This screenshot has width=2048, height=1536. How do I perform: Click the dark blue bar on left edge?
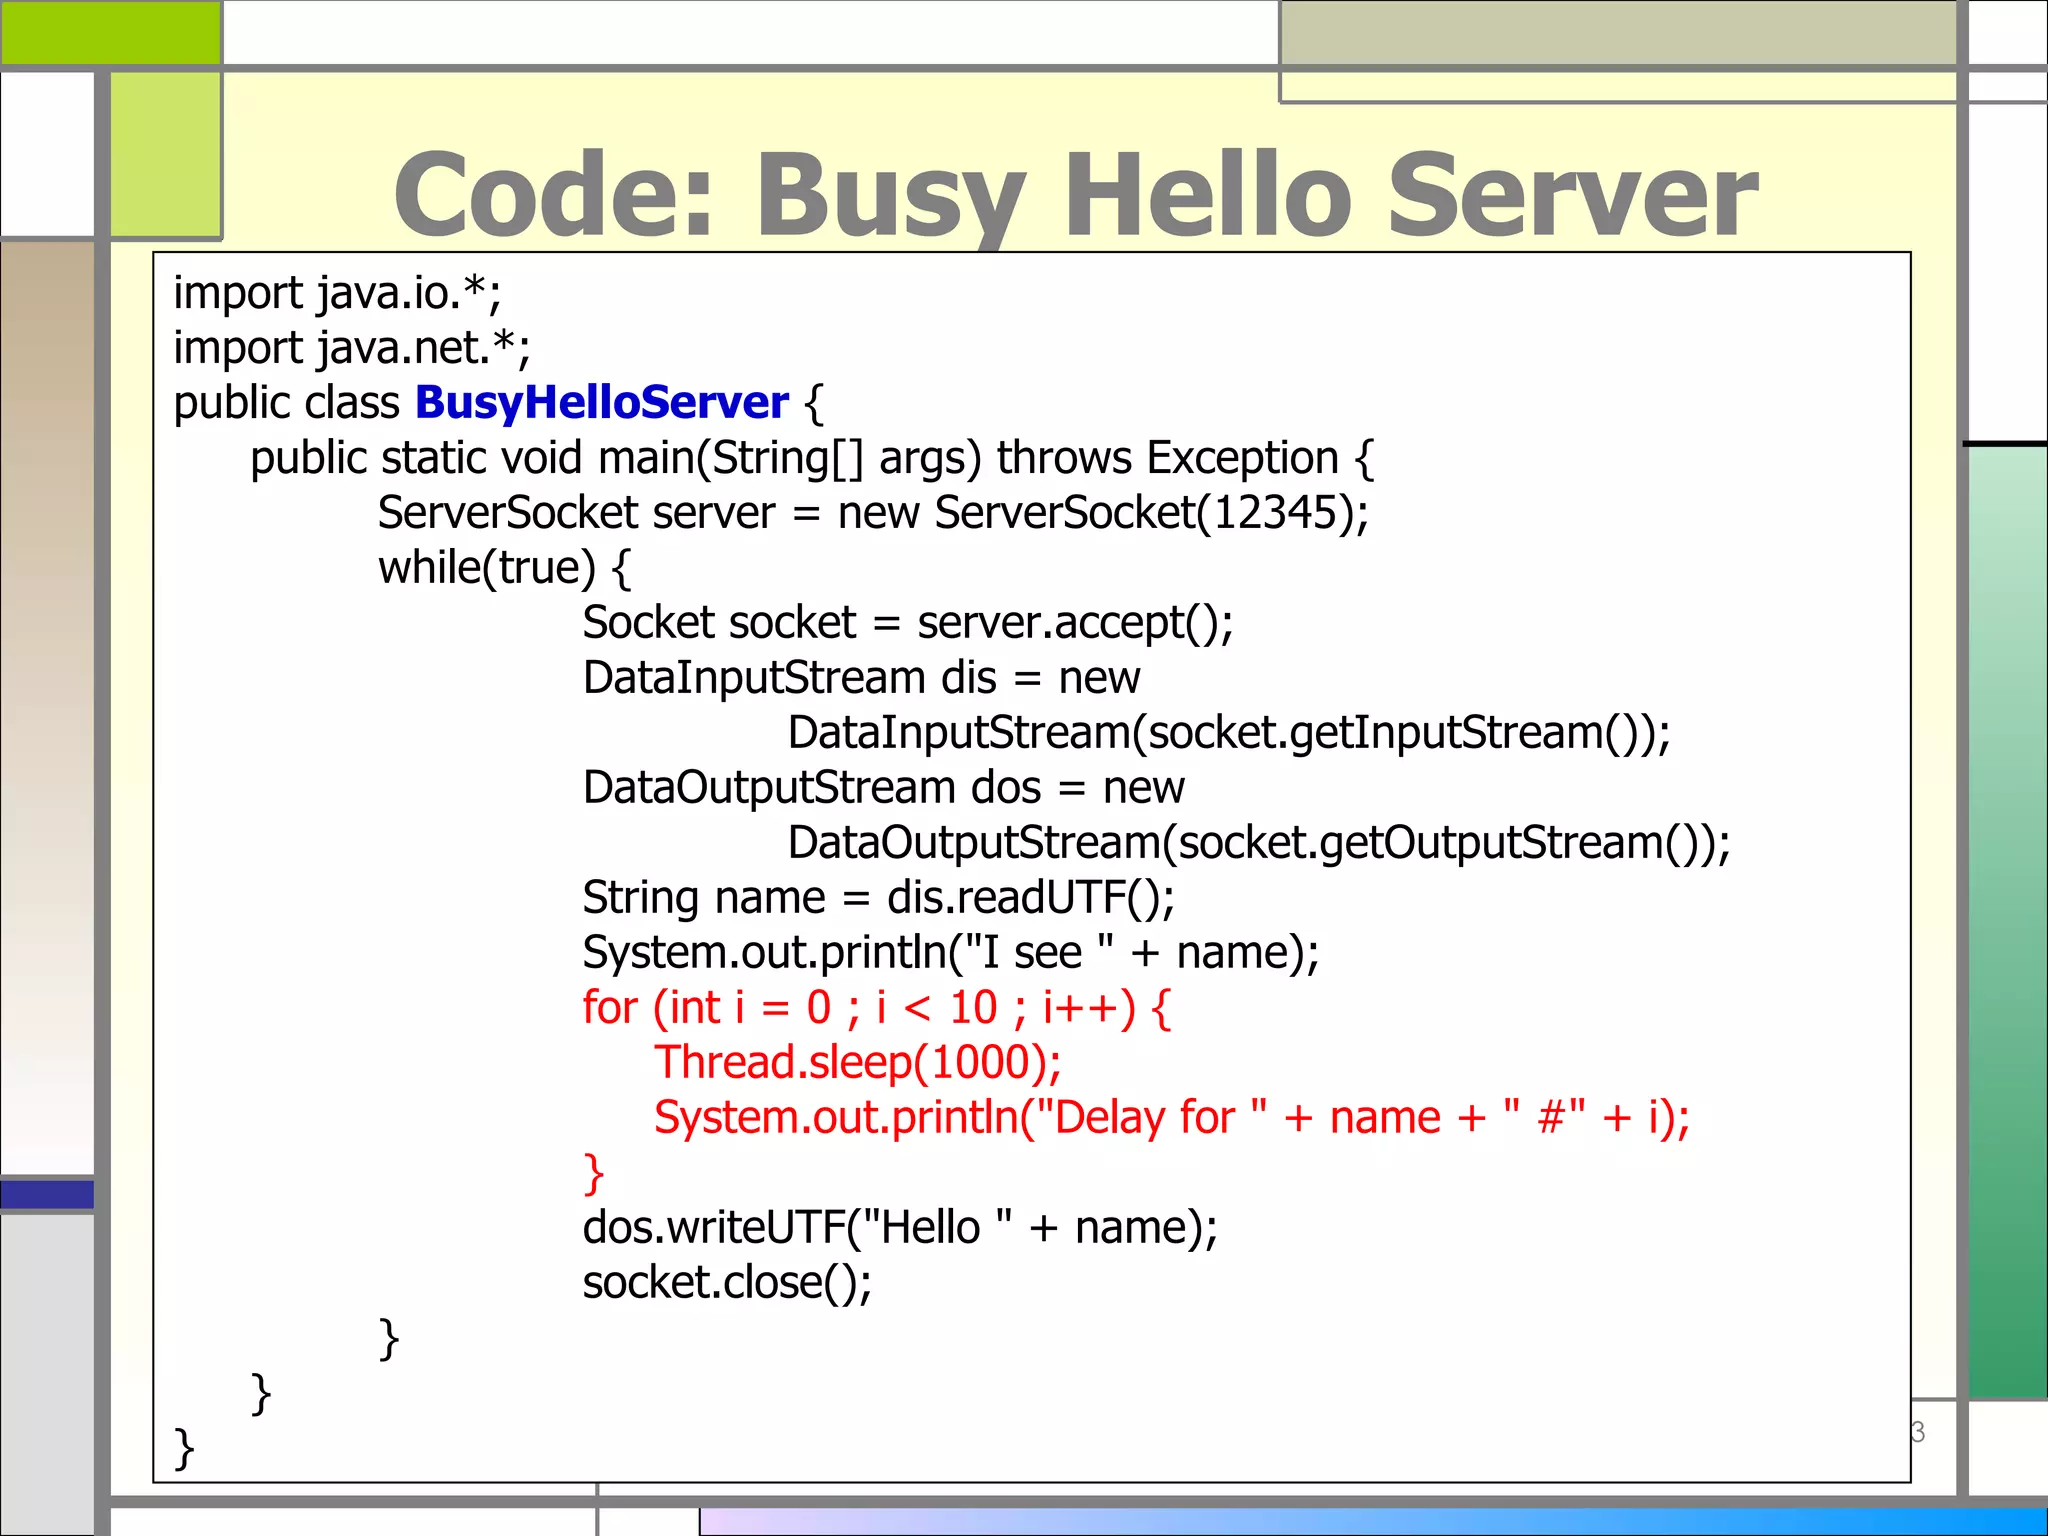(x=47, y=1194)
